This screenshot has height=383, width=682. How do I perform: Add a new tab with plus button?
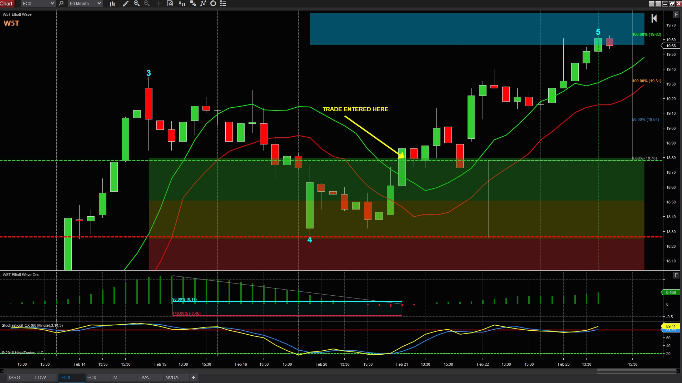click(x=194, y=377)
